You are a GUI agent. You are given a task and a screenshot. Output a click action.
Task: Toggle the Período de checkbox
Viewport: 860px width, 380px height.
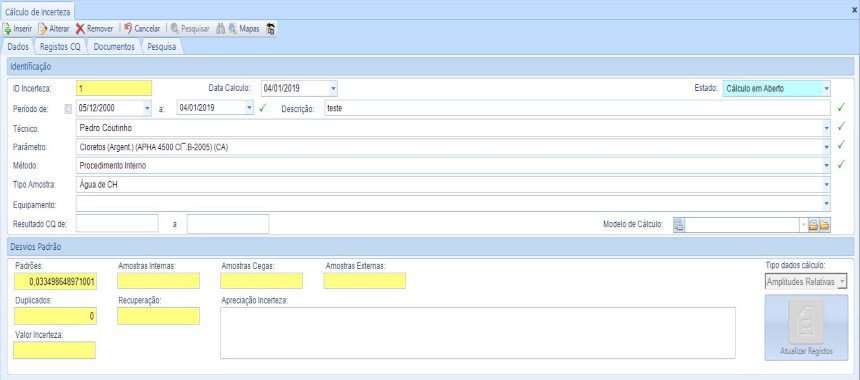click(68, 109)
